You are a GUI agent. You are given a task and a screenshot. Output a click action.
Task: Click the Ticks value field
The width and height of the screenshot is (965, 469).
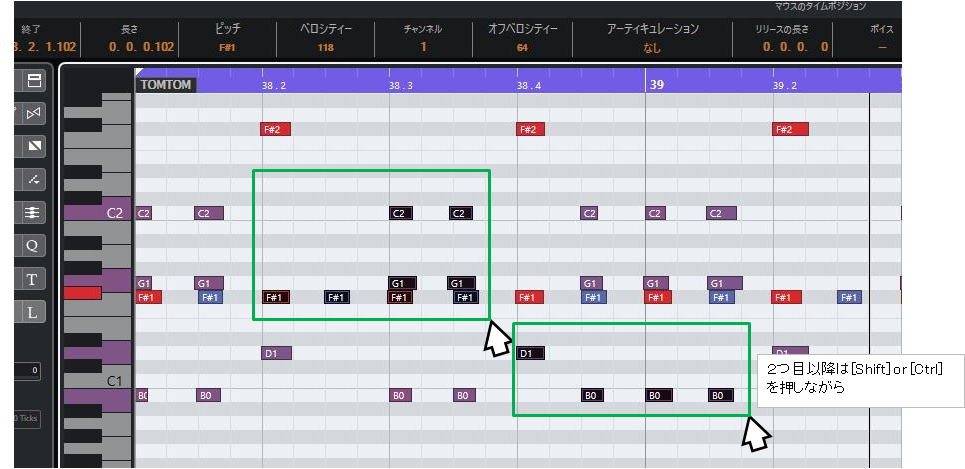28,418
